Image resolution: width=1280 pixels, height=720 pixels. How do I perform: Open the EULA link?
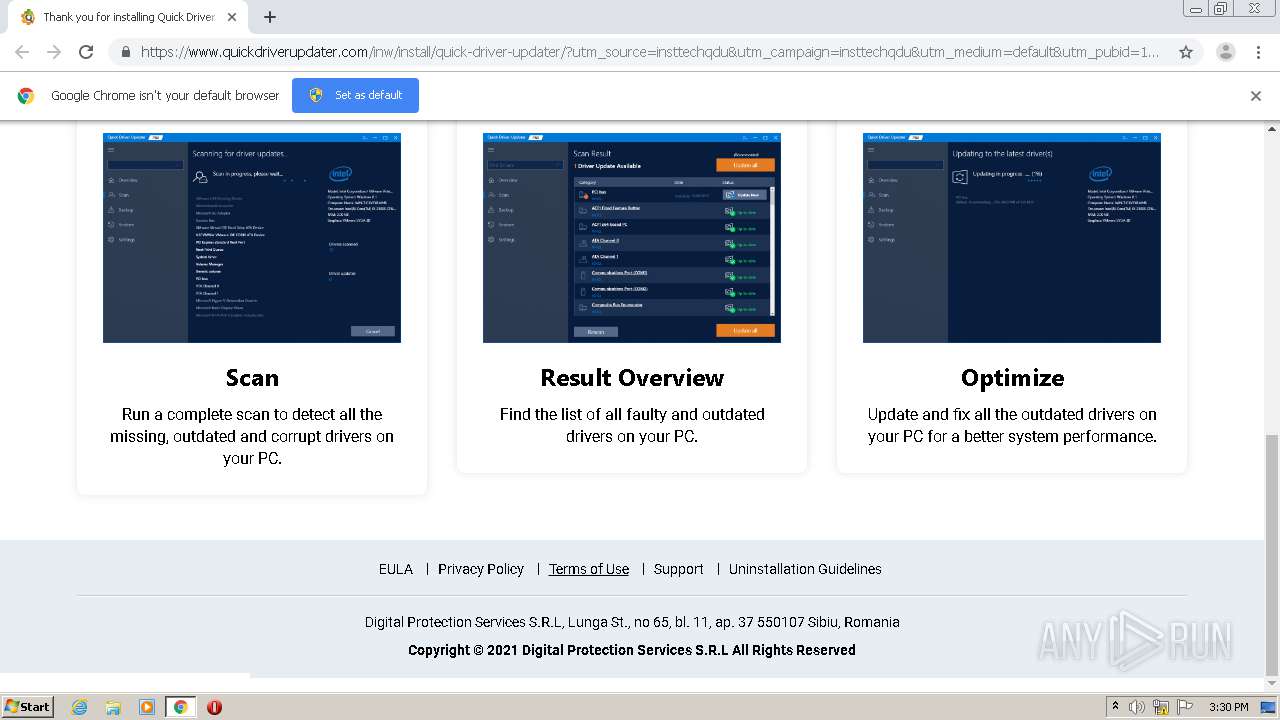coord(396,569)
